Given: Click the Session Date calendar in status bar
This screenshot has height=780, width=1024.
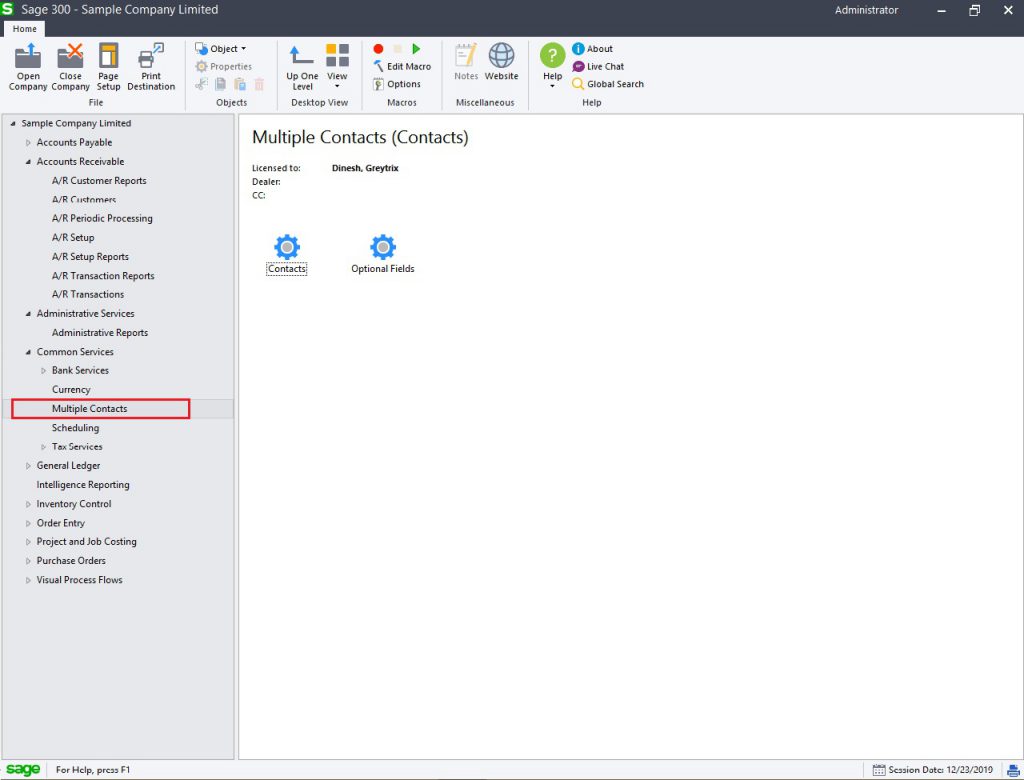Looking at the screenshot, I should 879,770.
